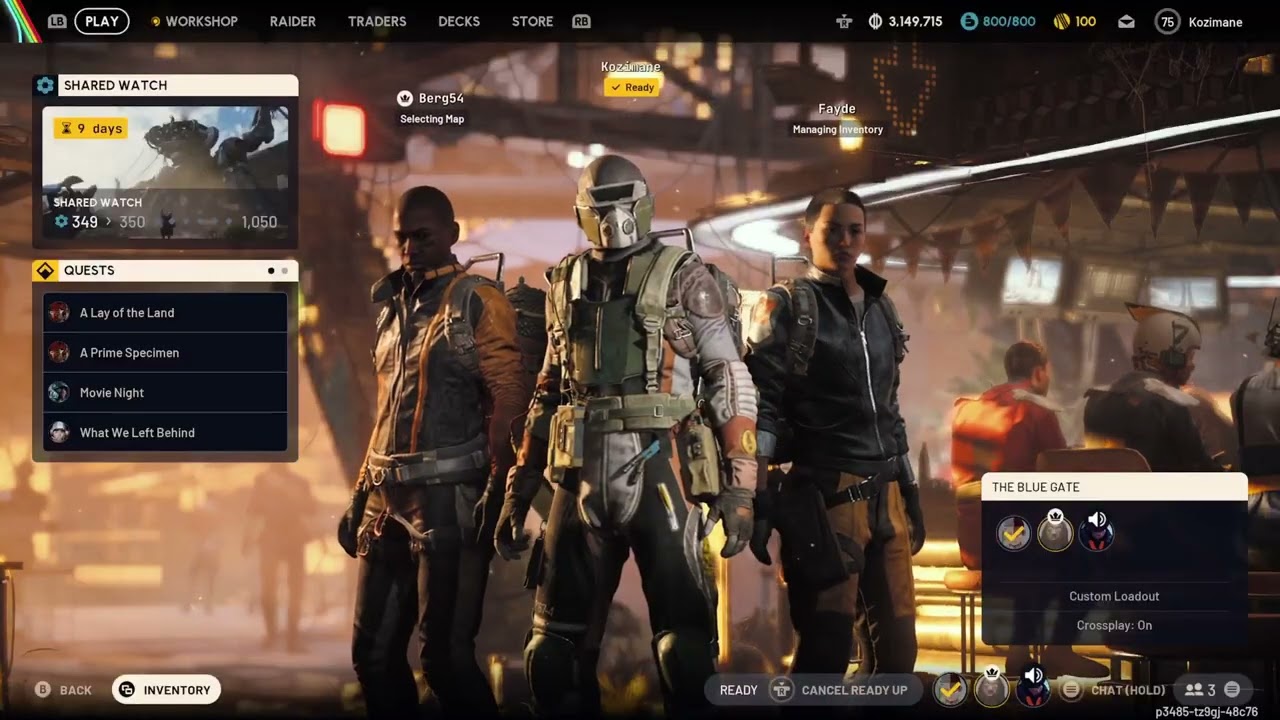Click the Kozimane name tag above the center raider
Screen dimensions: 1280x720
click(630, 67)
